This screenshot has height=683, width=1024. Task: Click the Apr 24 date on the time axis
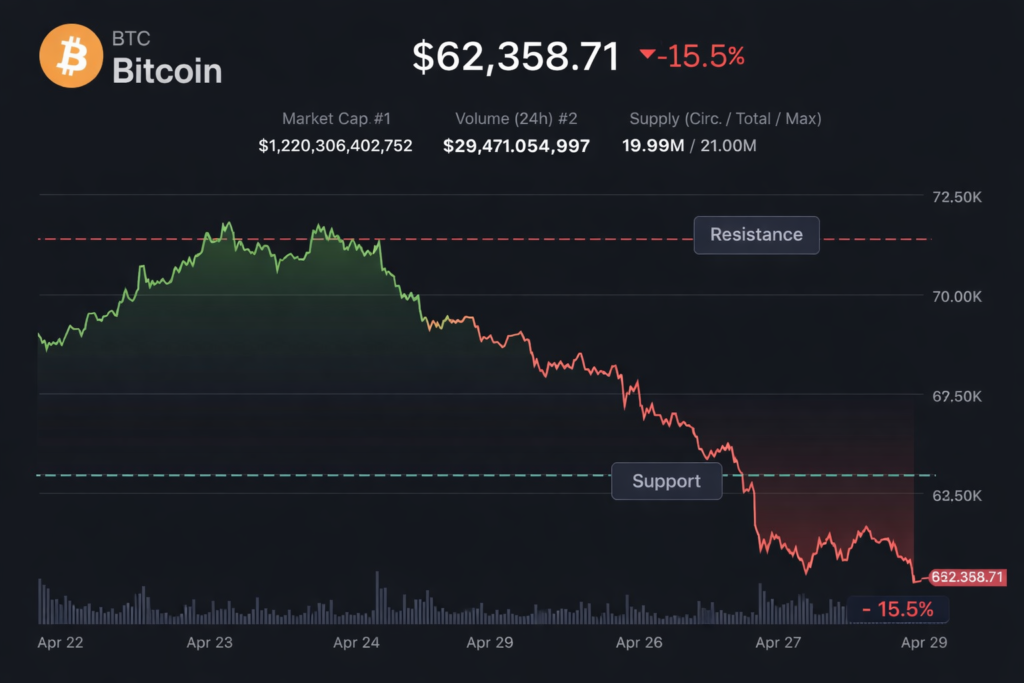(x=356, y=642)
